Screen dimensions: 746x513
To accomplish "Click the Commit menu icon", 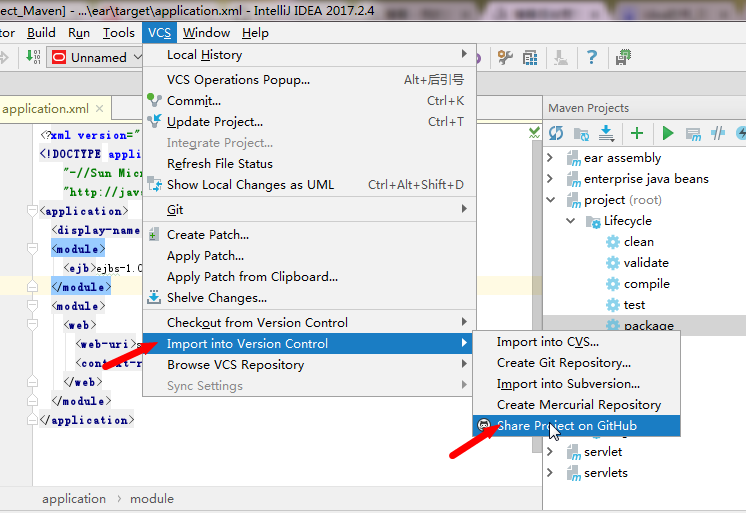I will click(x=154, y=100).
